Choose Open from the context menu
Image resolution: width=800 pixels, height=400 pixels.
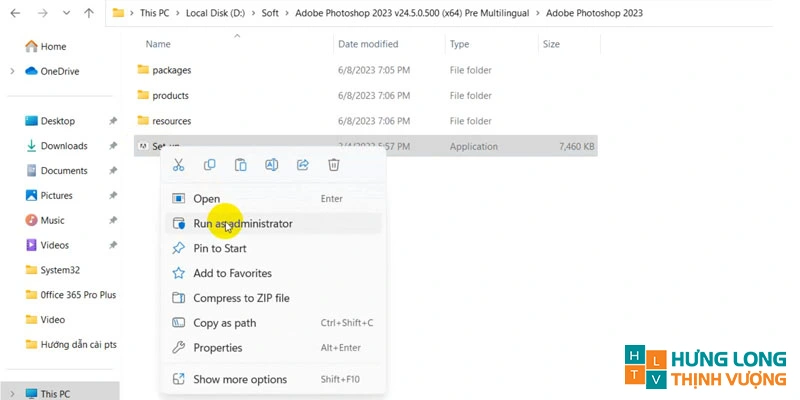(x=273, y=198)
